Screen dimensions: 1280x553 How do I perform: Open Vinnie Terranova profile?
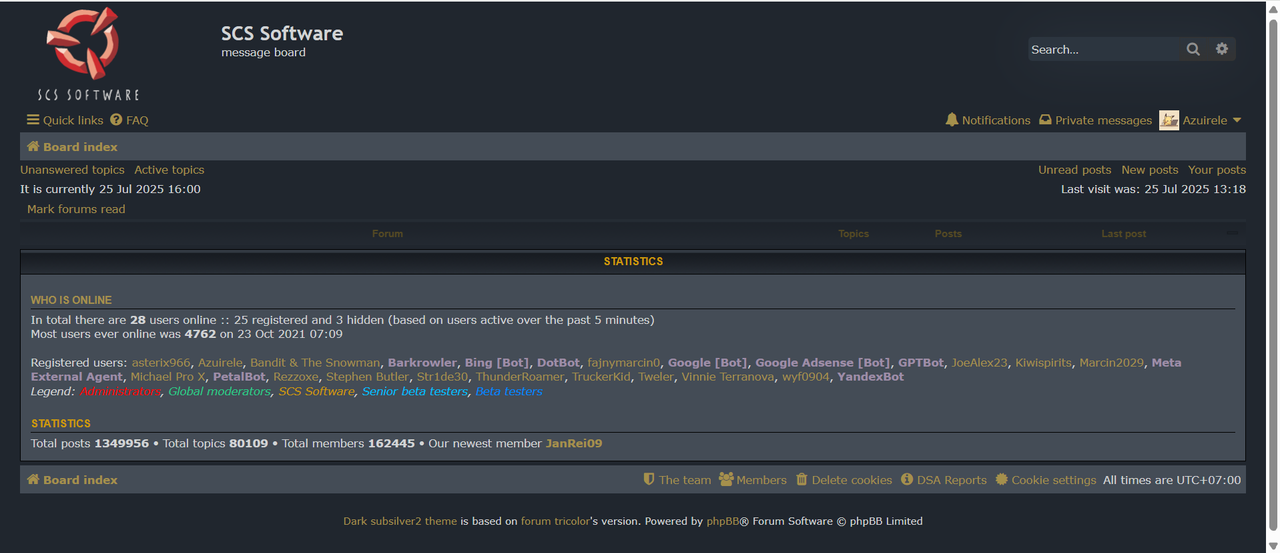[x=728, y=377]
